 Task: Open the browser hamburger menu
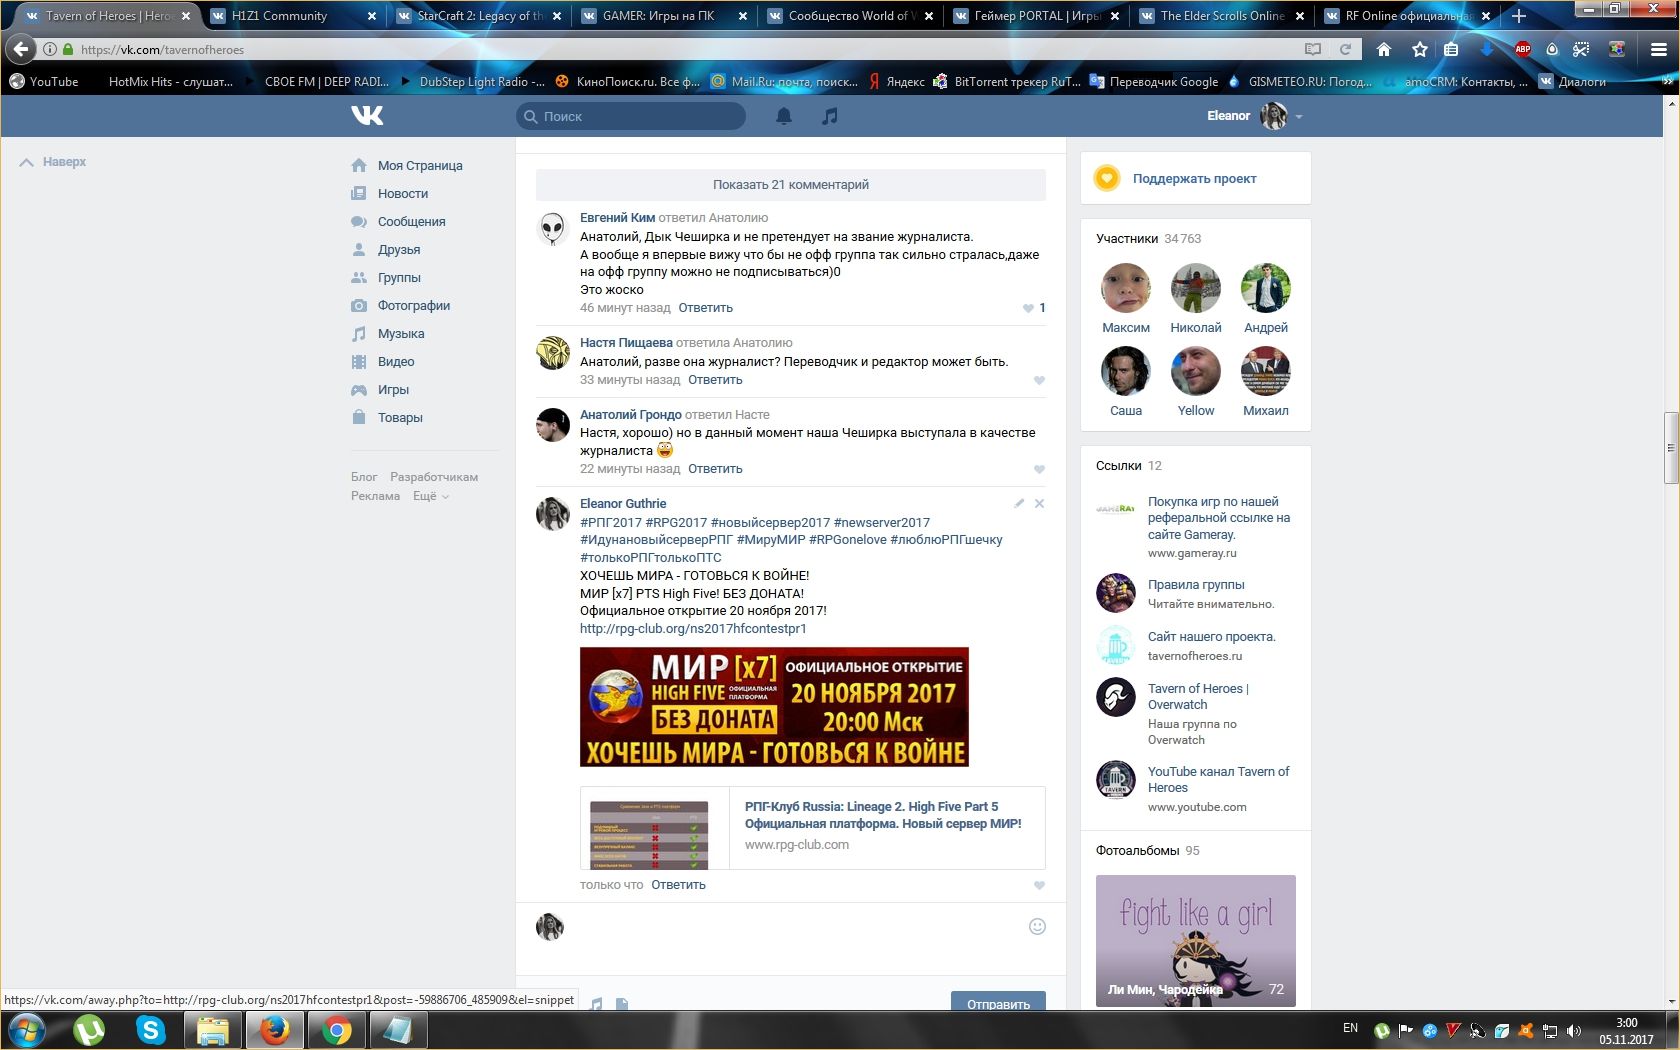(1658, 49)
